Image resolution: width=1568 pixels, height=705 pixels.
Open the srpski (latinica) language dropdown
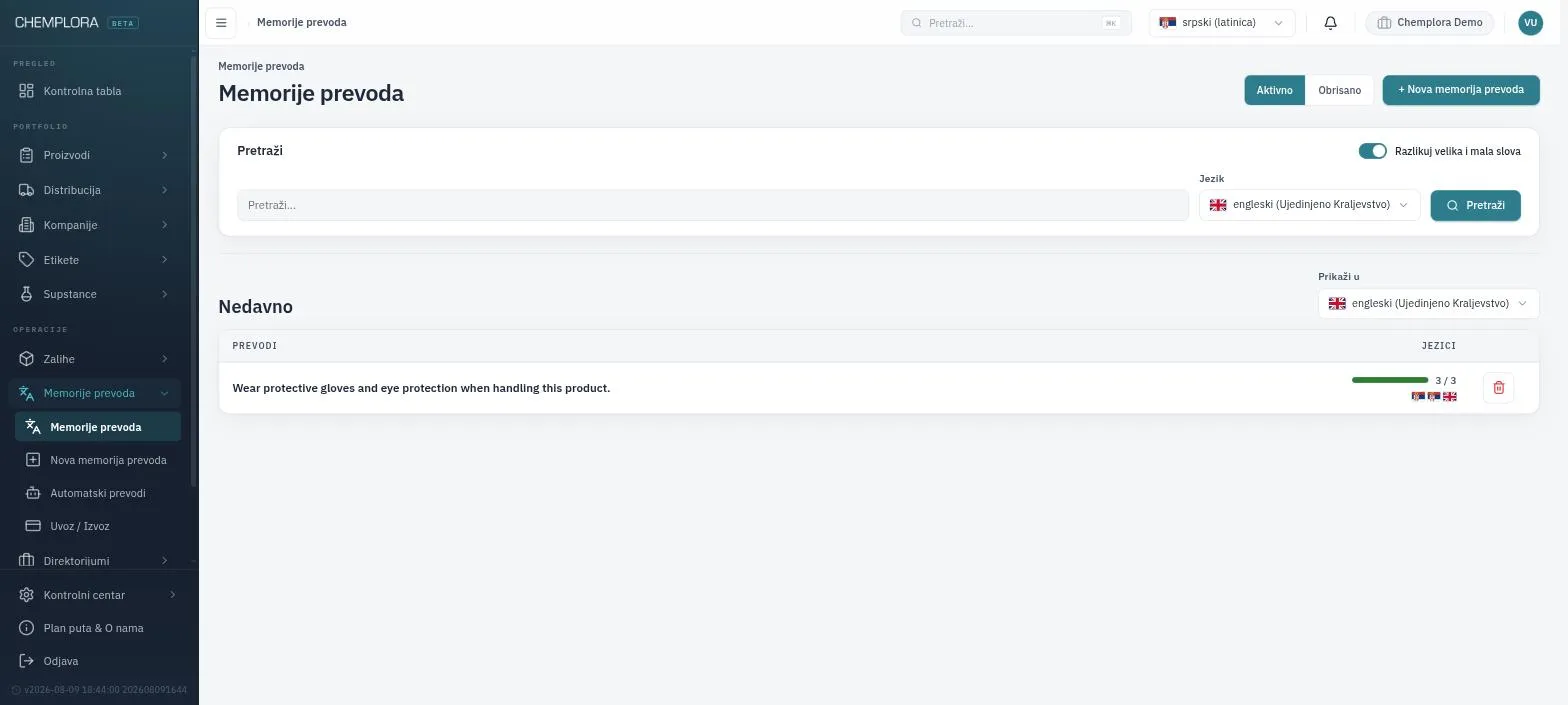coord(1222,23)
